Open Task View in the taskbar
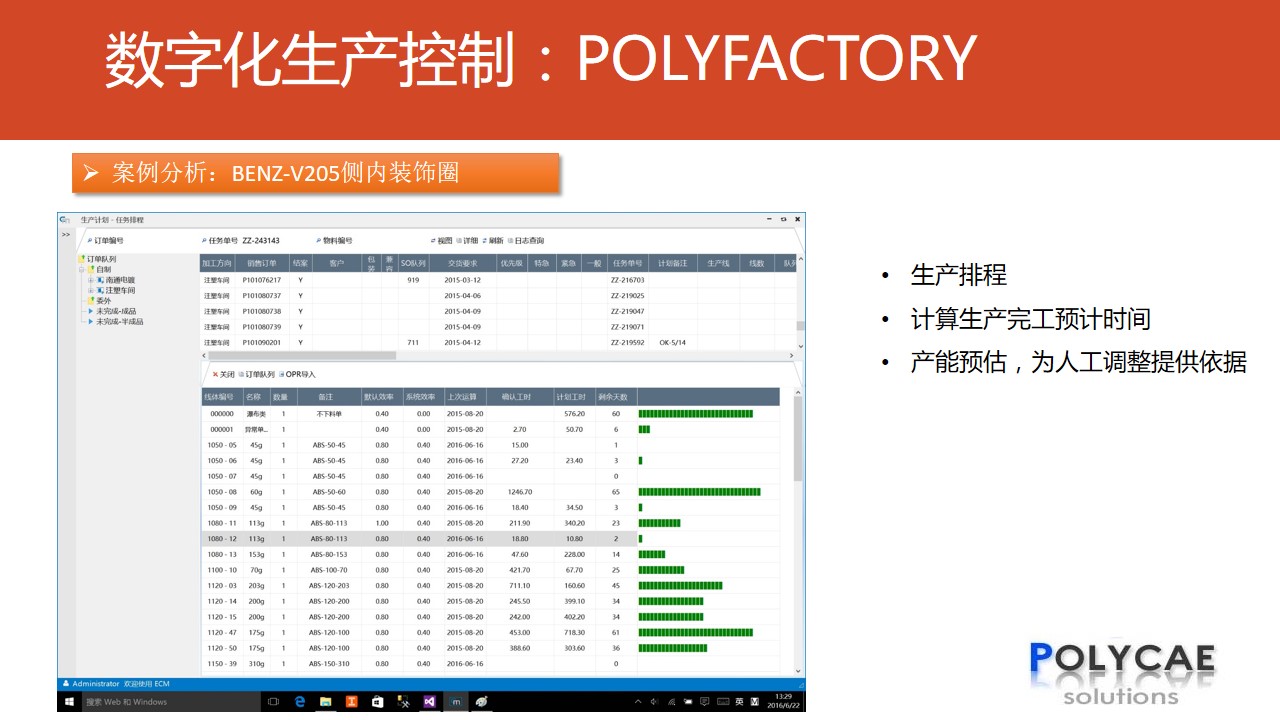This screenshot has height=720, width=1280. point(274,702)
